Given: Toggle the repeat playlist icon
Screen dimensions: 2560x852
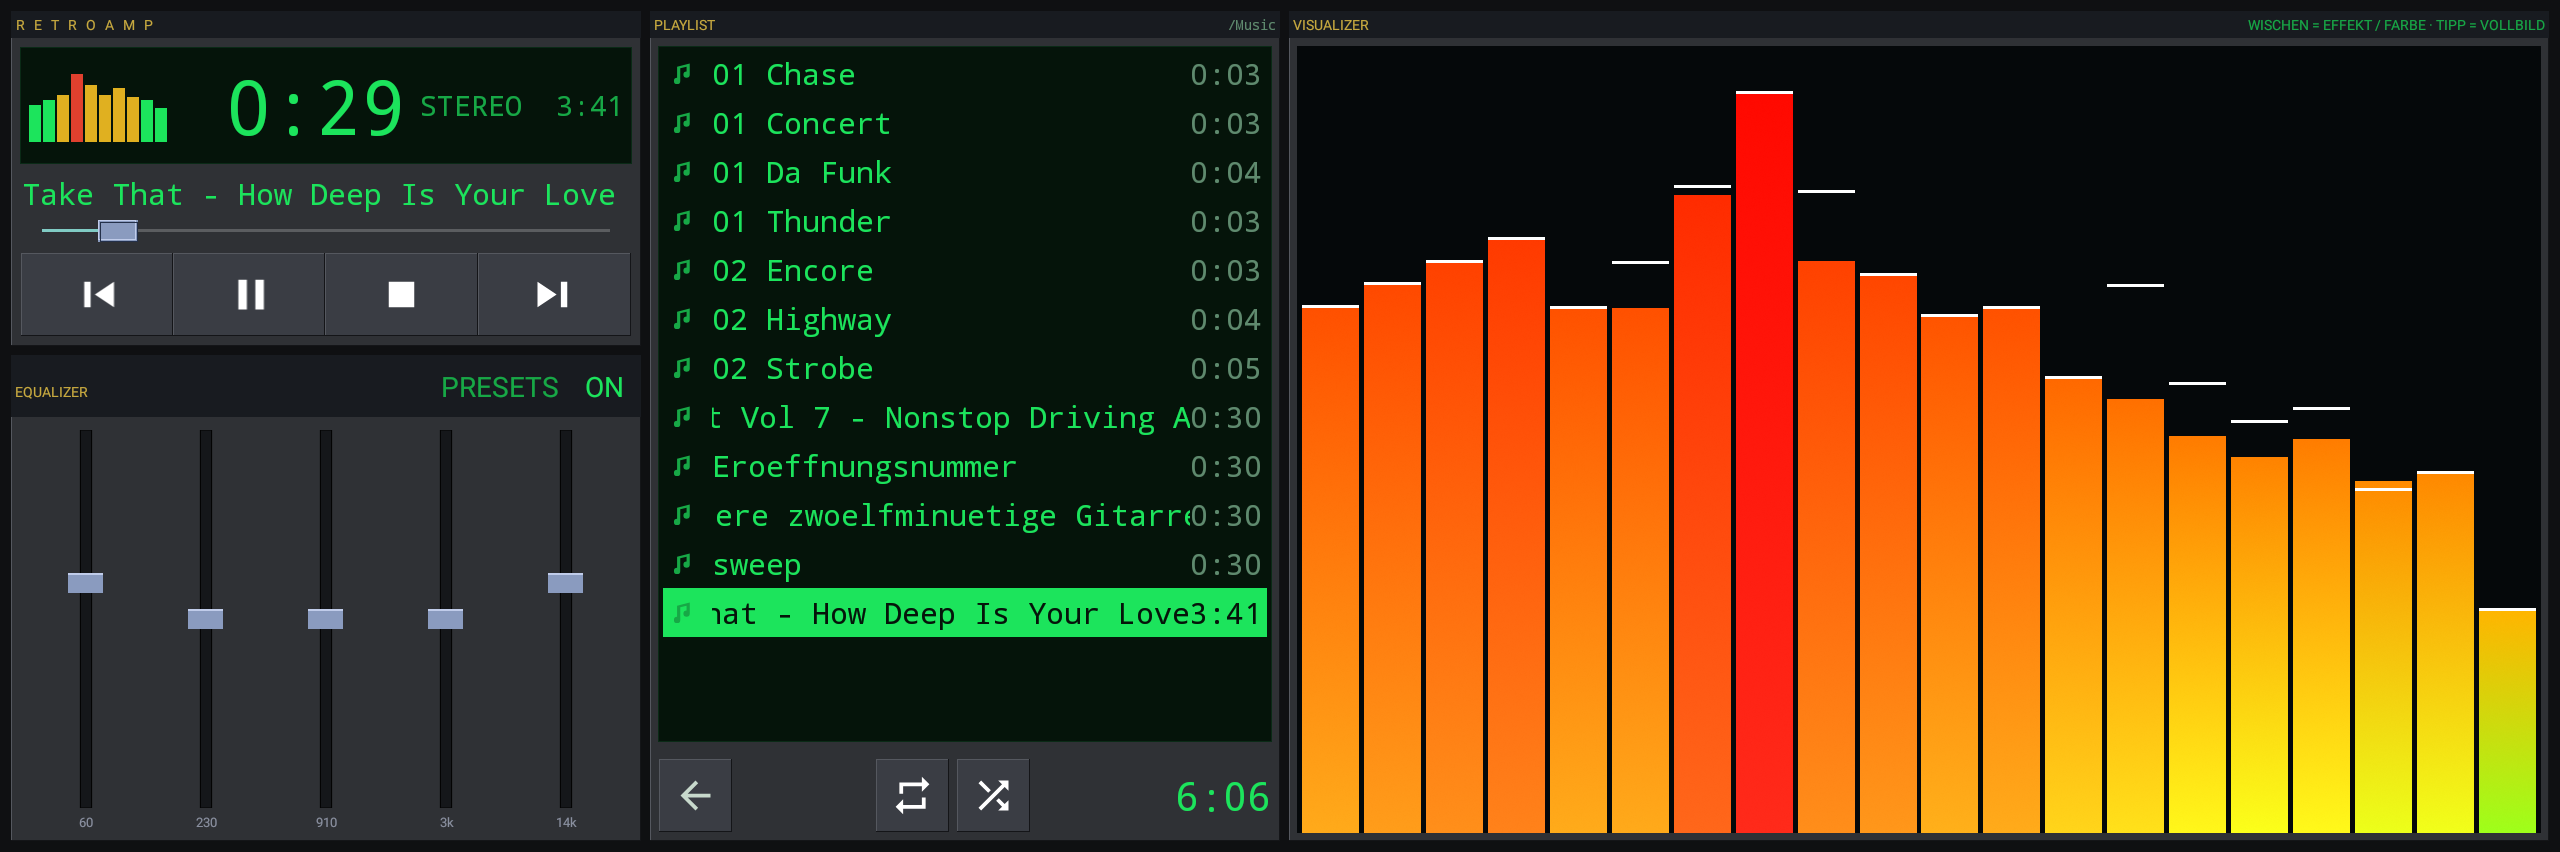Looking at the screenshot, I should coord(912,795).
